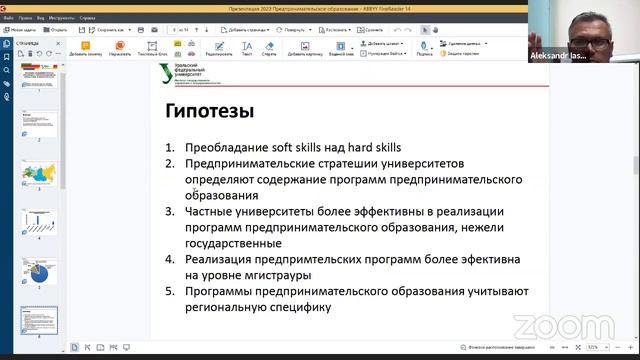Click the undo arrow in toolbar
The image size is (640, 360).
397,30
